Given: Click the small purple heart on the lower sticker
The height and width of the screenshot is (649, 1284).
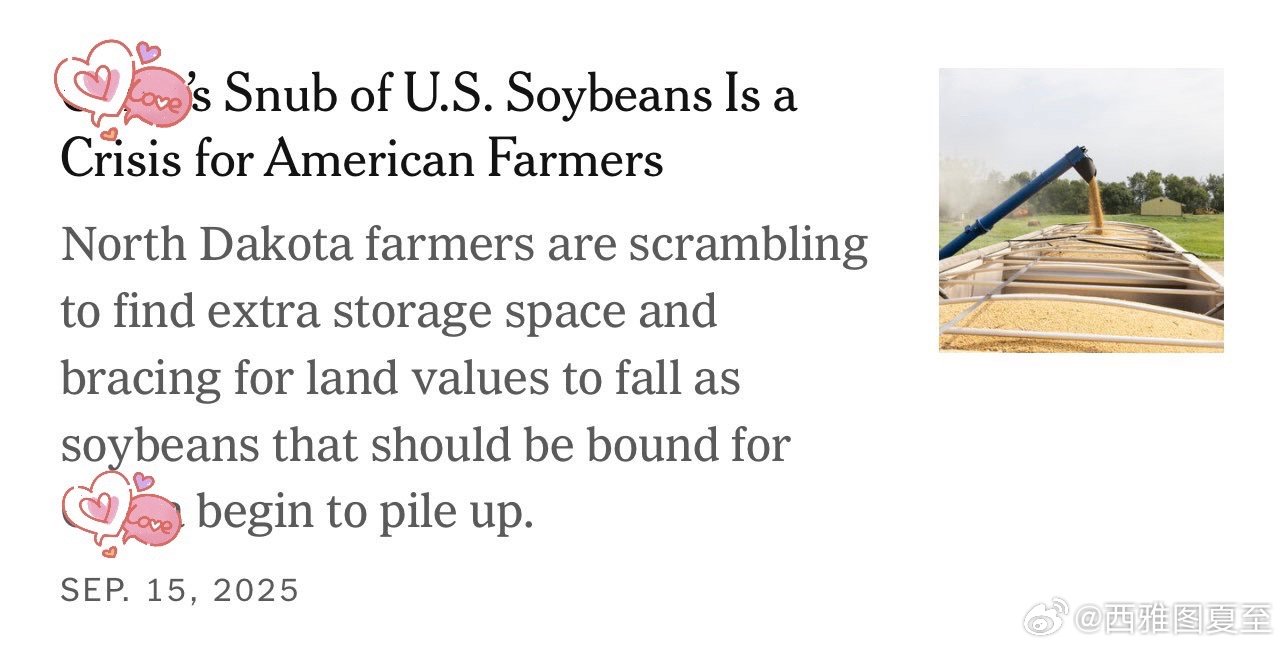Looking at the screenshot, I should [145, 483].
